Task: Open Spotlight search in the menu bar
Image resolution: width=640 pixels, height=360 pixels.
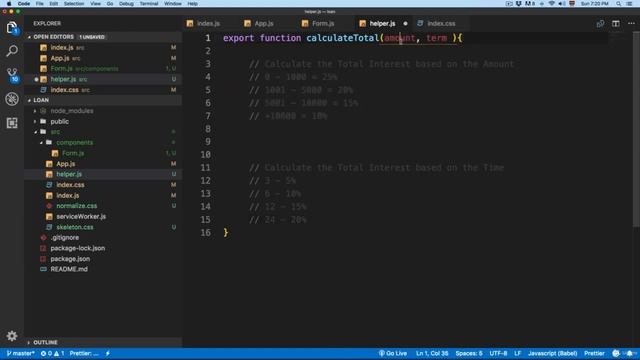Action: pyautogui.click(x=618, y=4)
